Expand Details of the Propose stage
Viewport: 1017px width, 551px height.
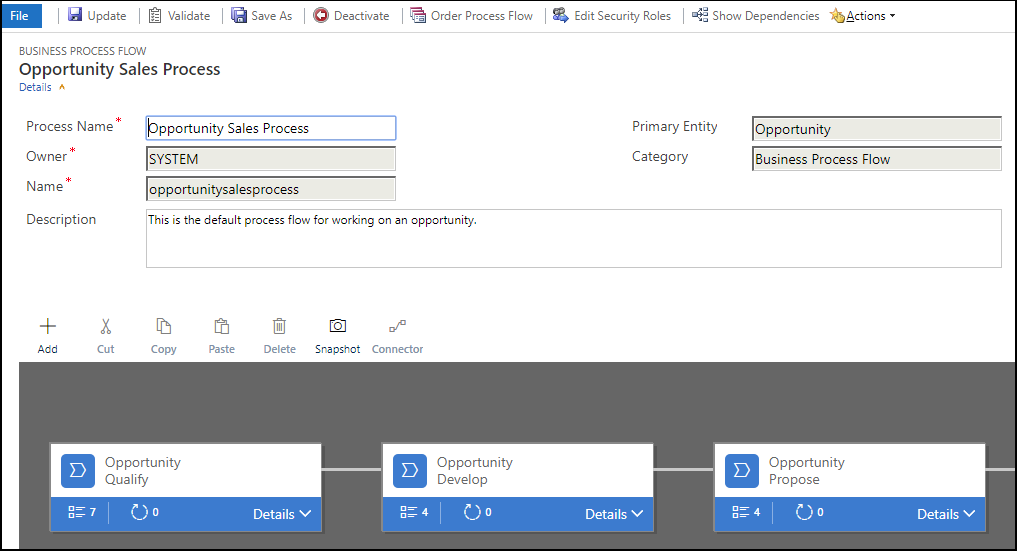click(945, 514)
